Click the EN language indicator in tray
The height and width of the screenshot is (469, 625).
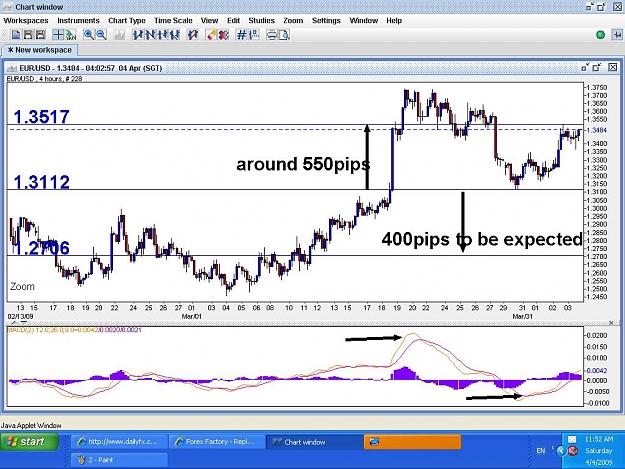[540, 451]
